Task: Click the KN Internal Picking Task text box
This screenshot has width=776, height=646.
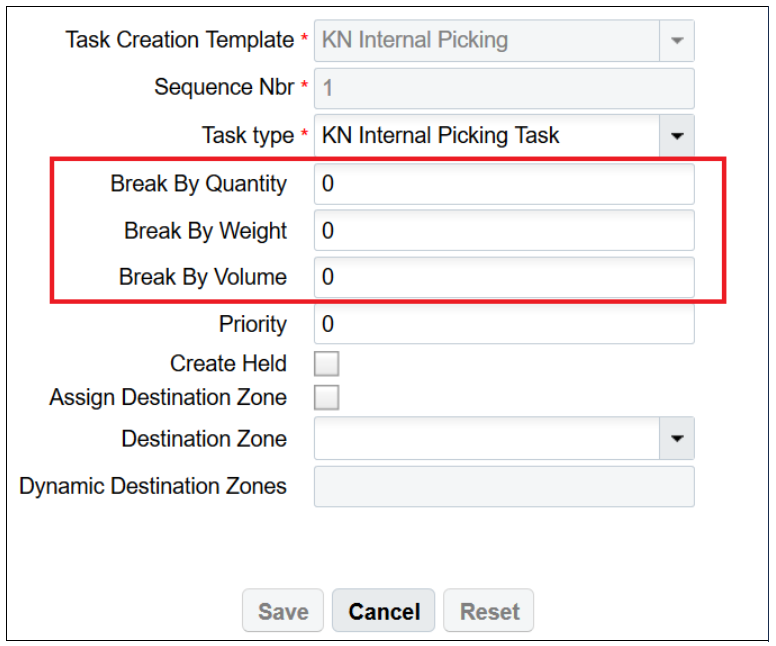Action: tap(486, 135)
